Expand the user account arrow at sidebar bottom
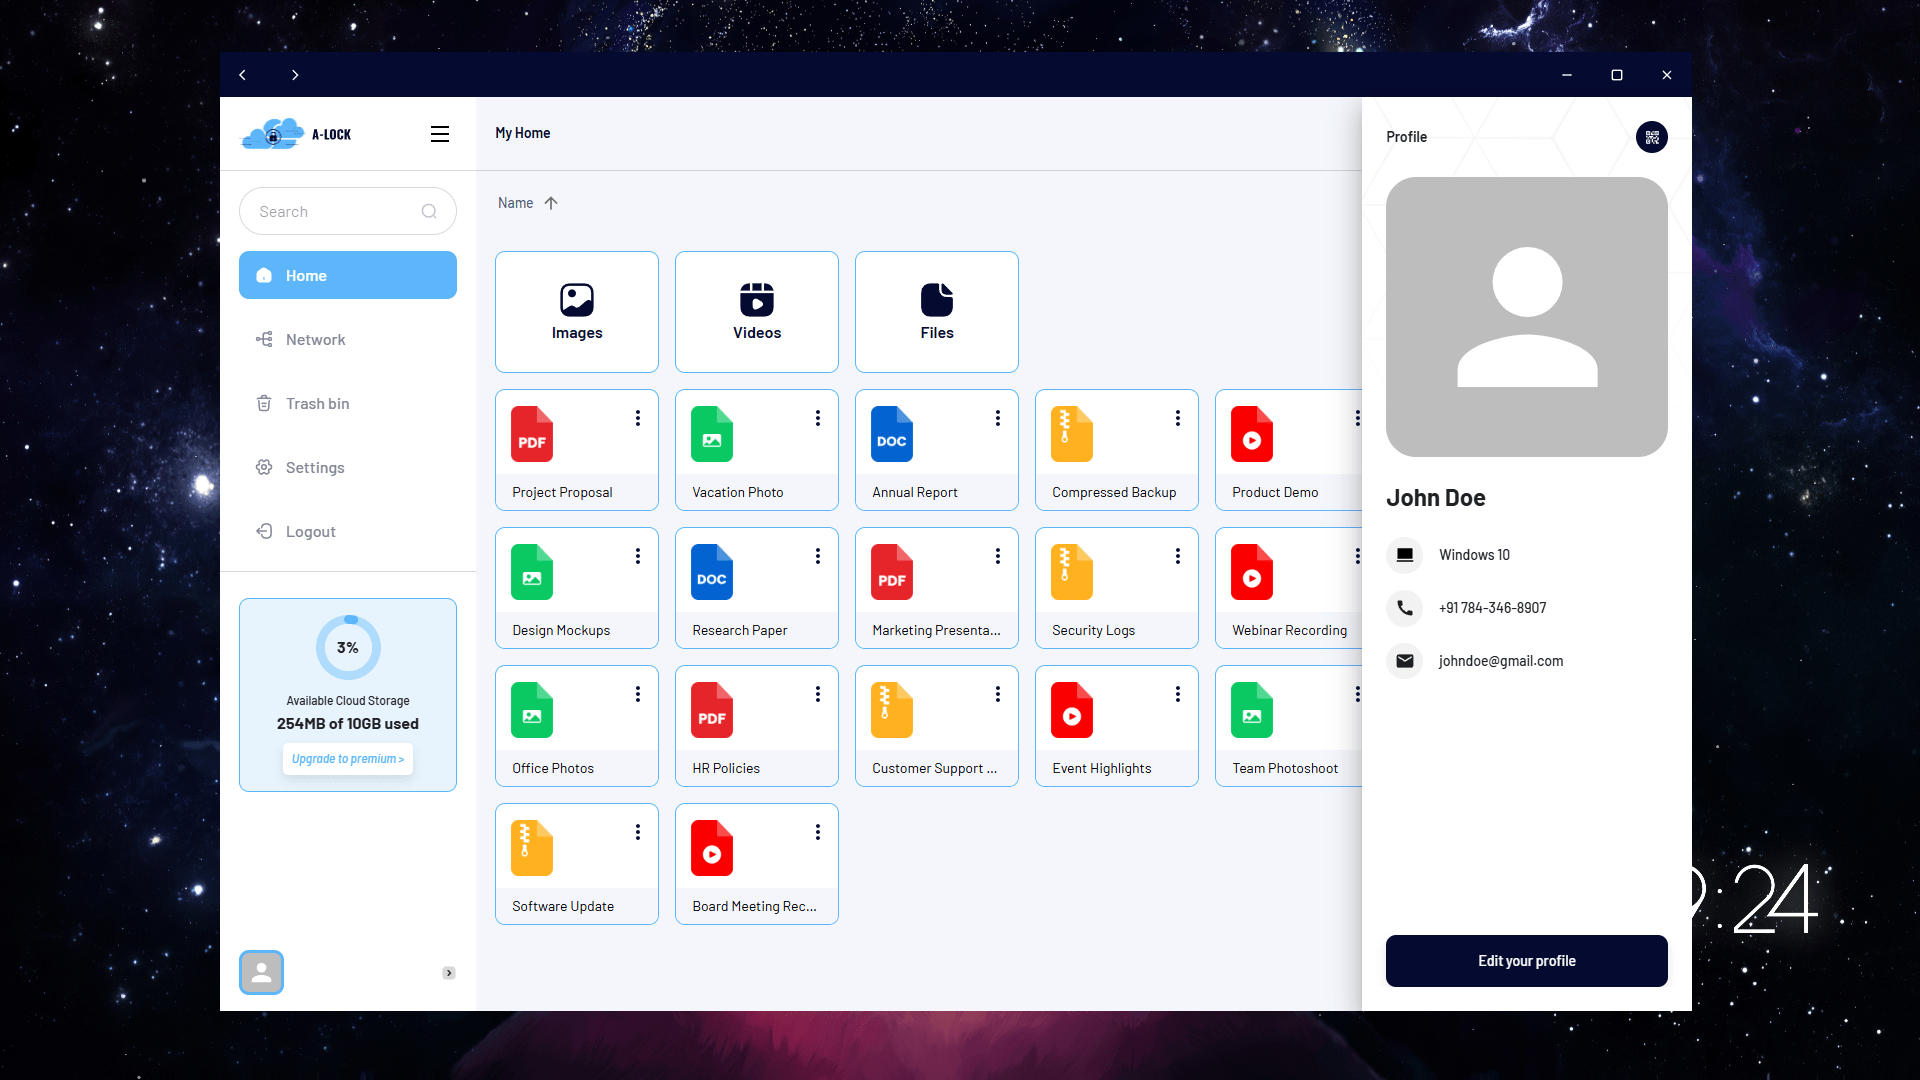1920x1080 pixels. (x=449, y=973)
